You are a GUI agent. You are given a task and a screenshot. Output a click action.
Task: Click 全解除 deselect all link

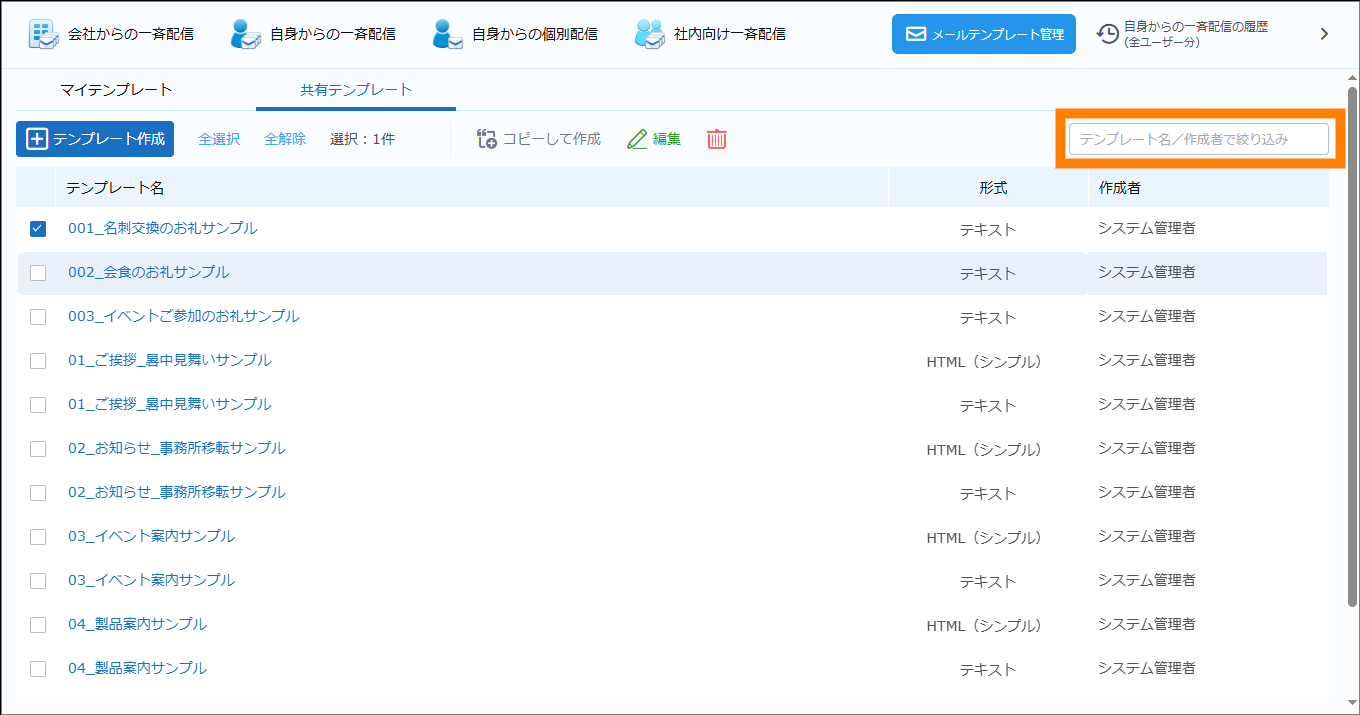point(285,140)
